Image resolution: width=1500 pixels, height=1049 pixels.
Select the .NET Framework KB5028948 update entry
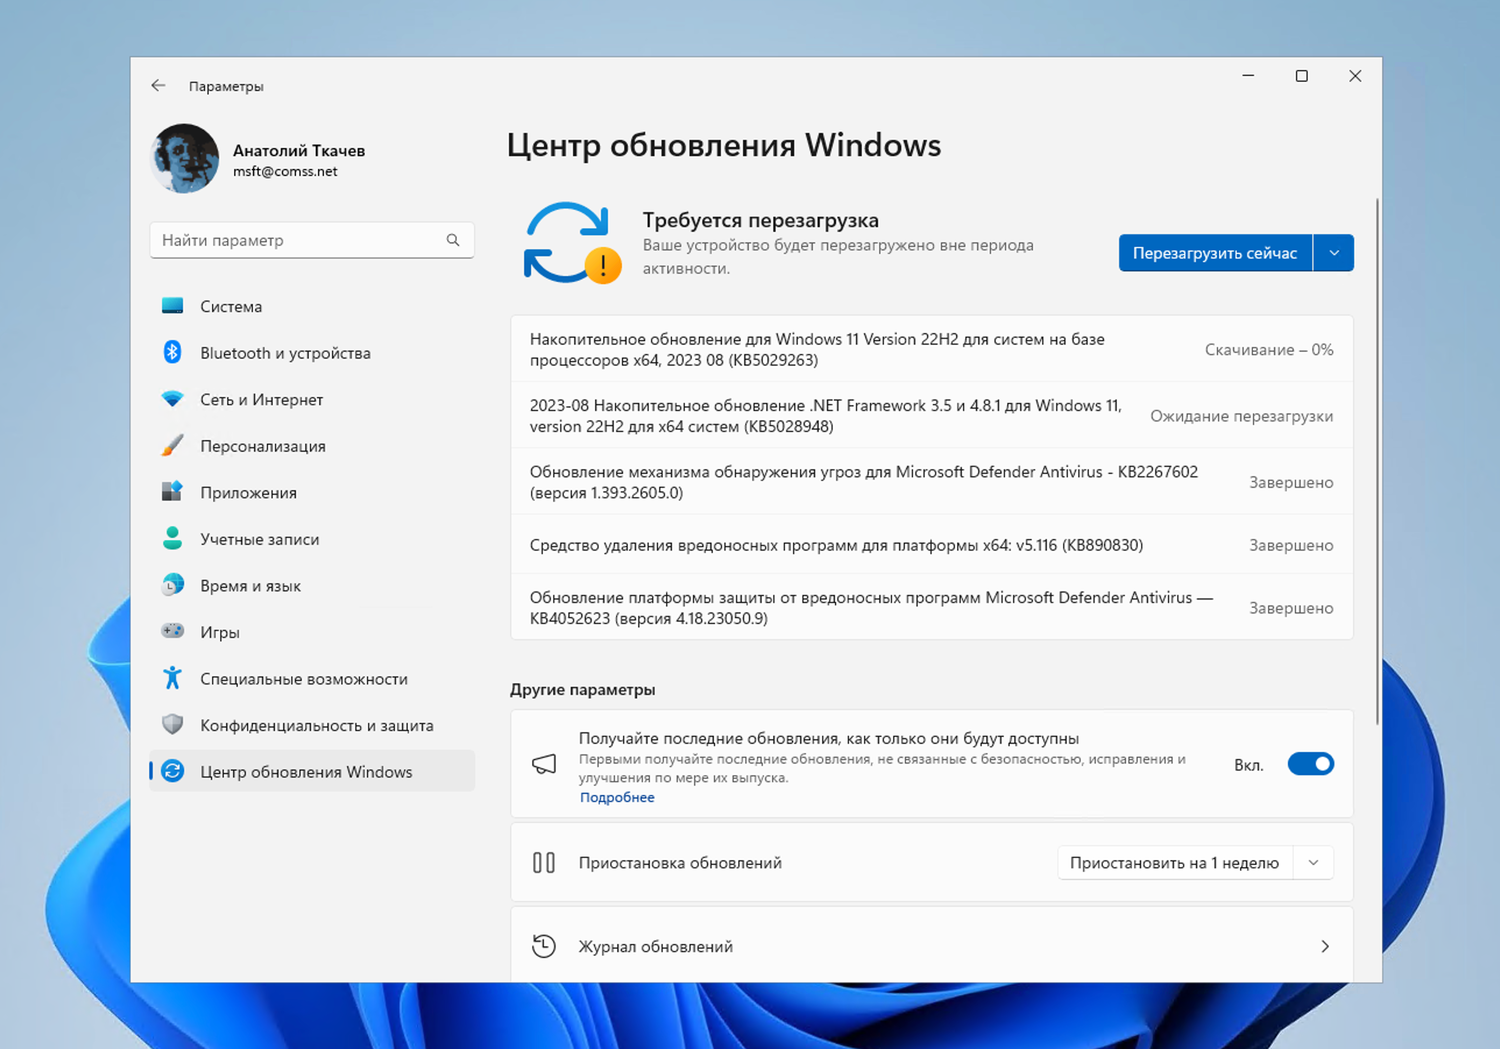[932, 415]
